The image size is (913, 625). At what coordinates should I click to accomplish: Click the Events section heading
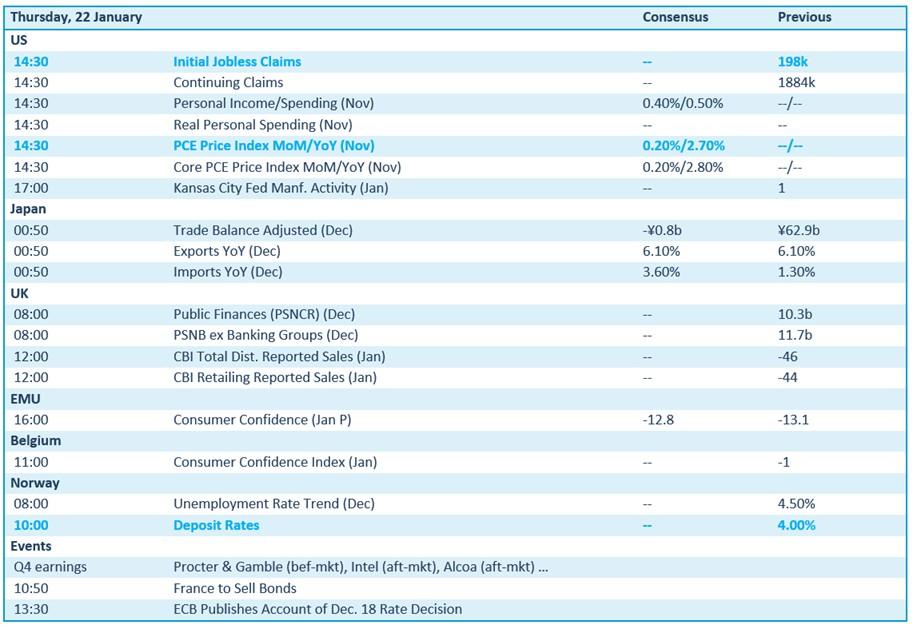[31, 546]
